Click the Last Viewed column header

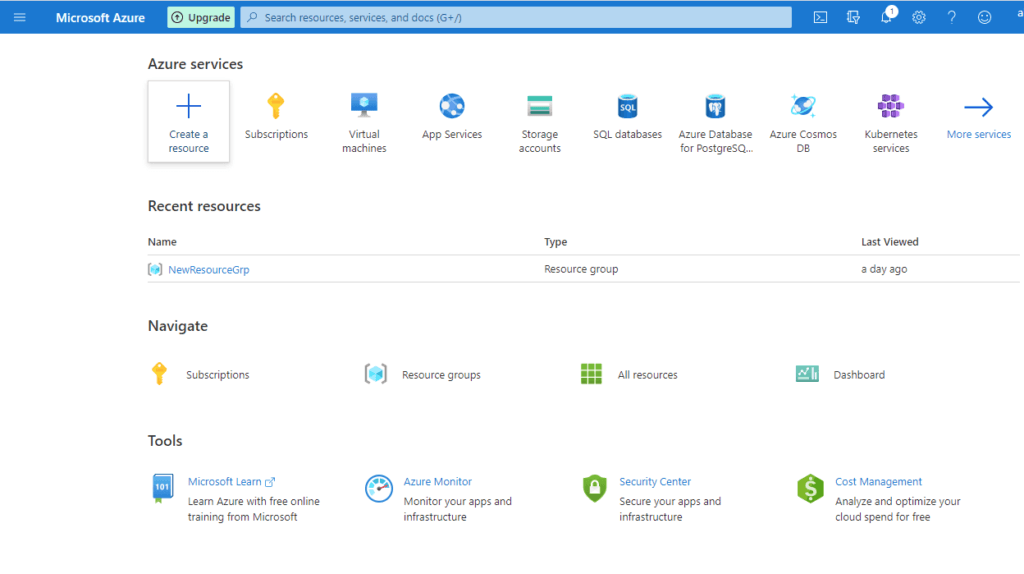pos(889,242)
